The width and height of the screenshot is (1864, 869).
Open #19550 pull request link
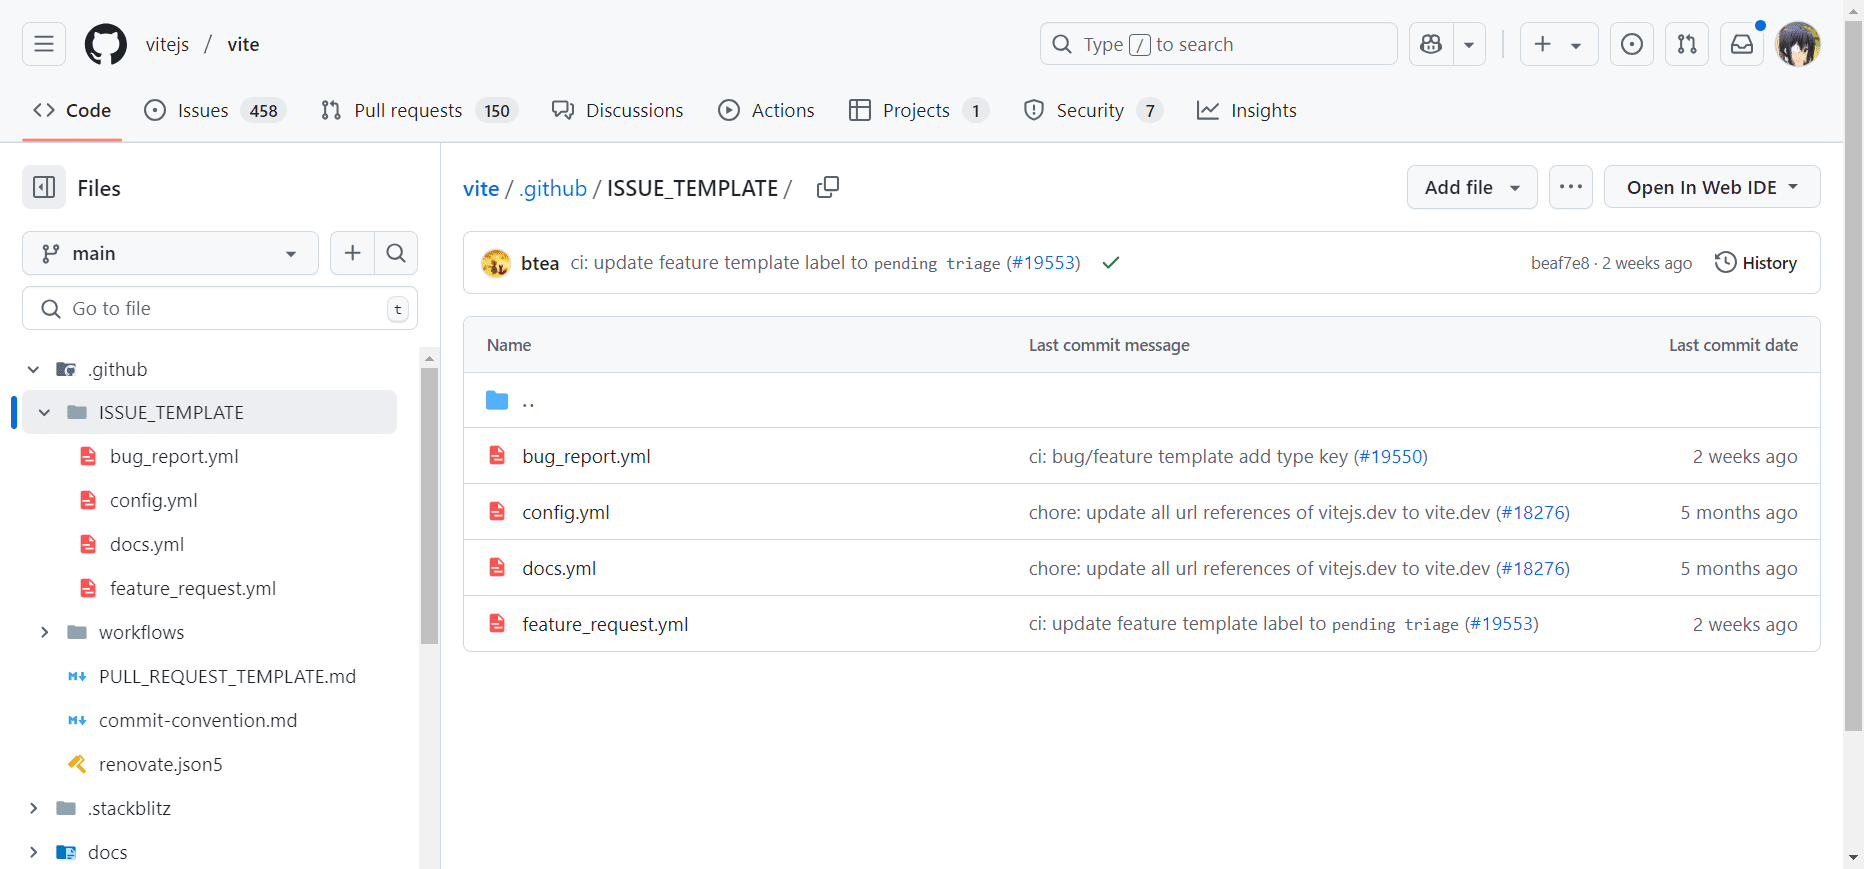click(x=1391, y=456)
